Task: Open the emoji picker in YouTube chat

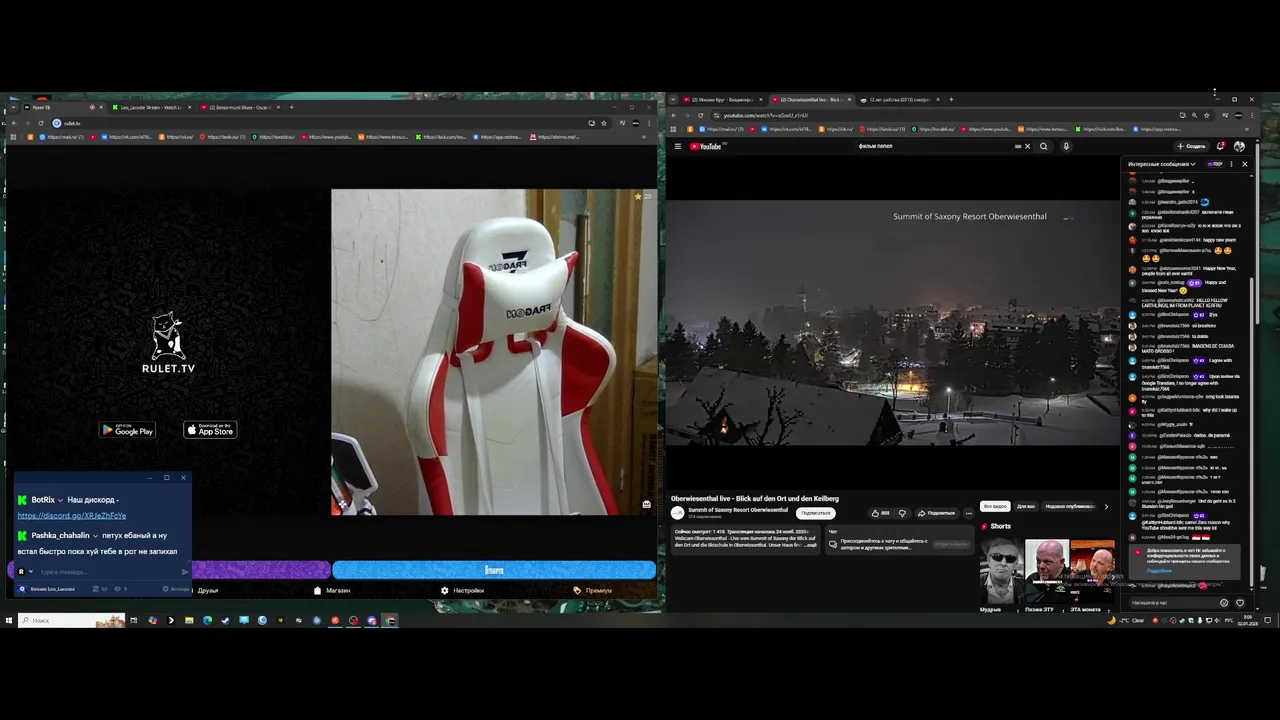Action: [x=1224, y=603]
